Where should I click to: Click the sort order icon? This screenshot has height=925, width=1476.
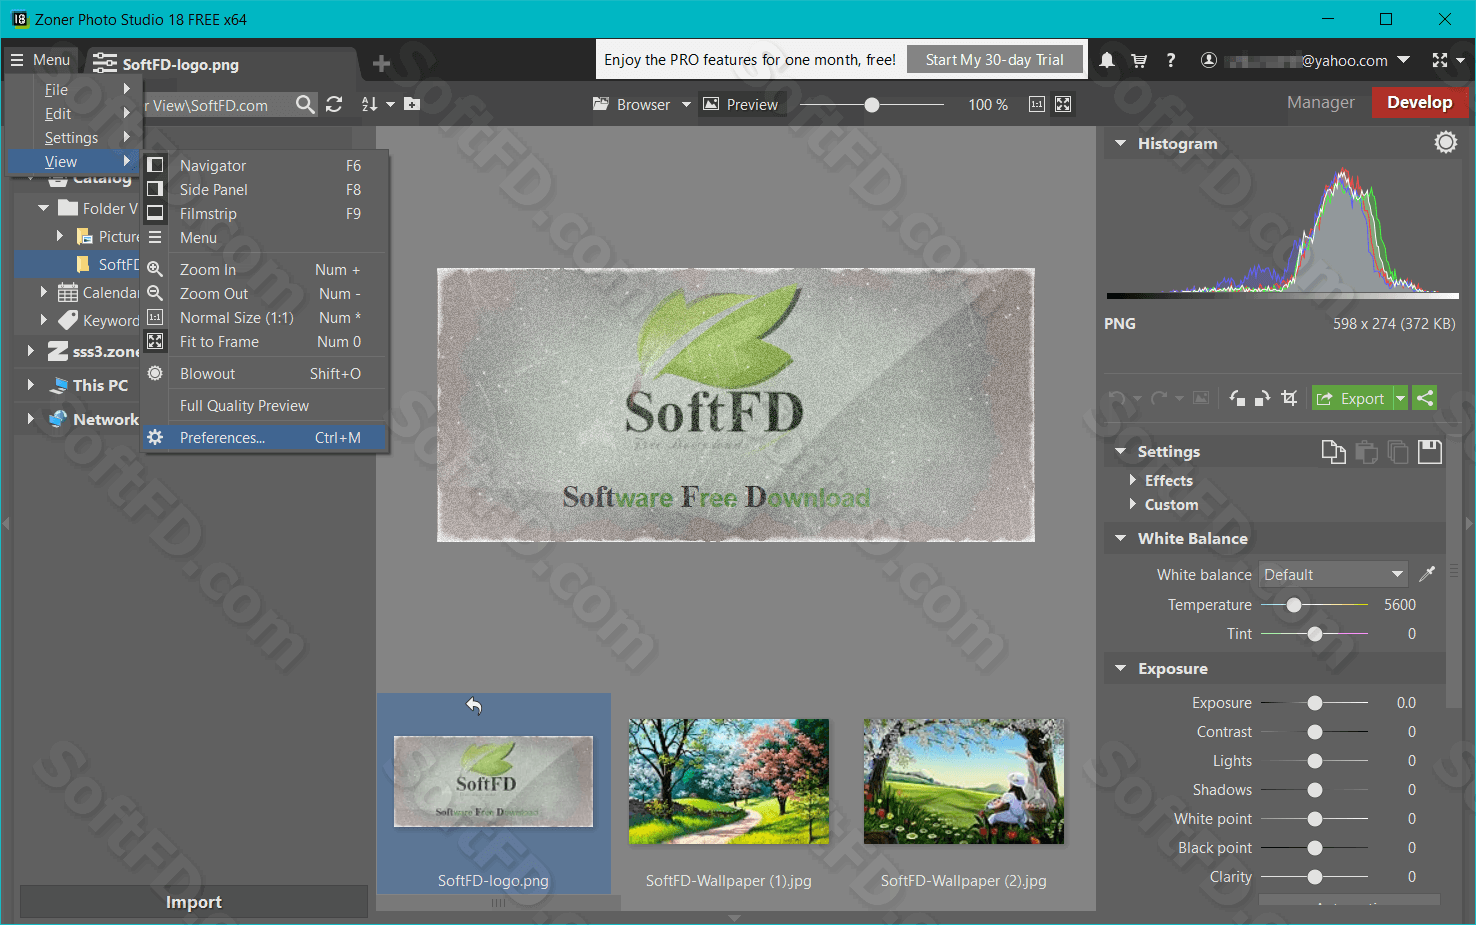click(x=369, y=104)
